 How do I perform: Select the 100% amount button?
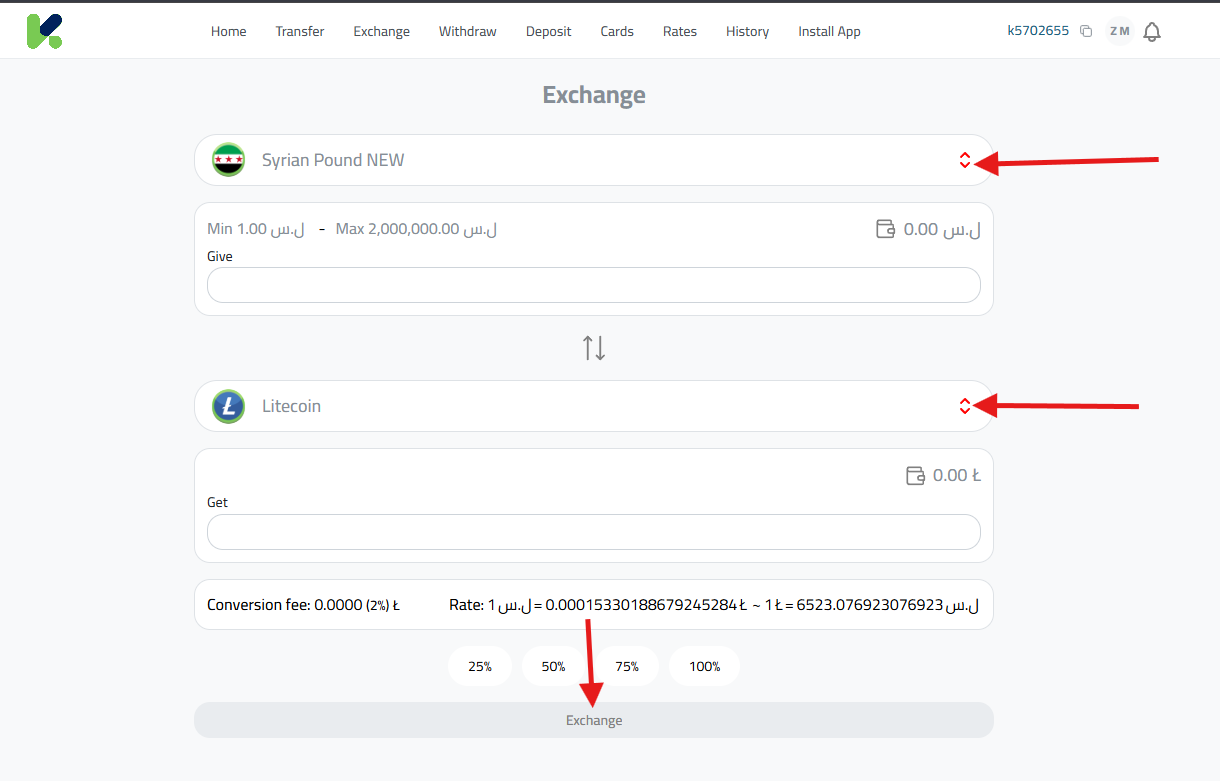[704, 665]
